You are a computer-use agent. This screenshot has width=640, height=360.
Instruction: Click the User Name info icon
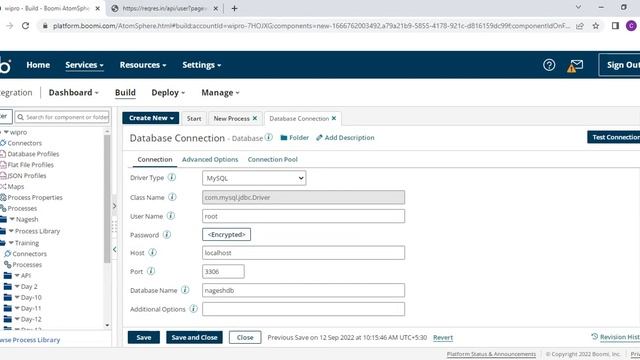(x=171, y=216)
